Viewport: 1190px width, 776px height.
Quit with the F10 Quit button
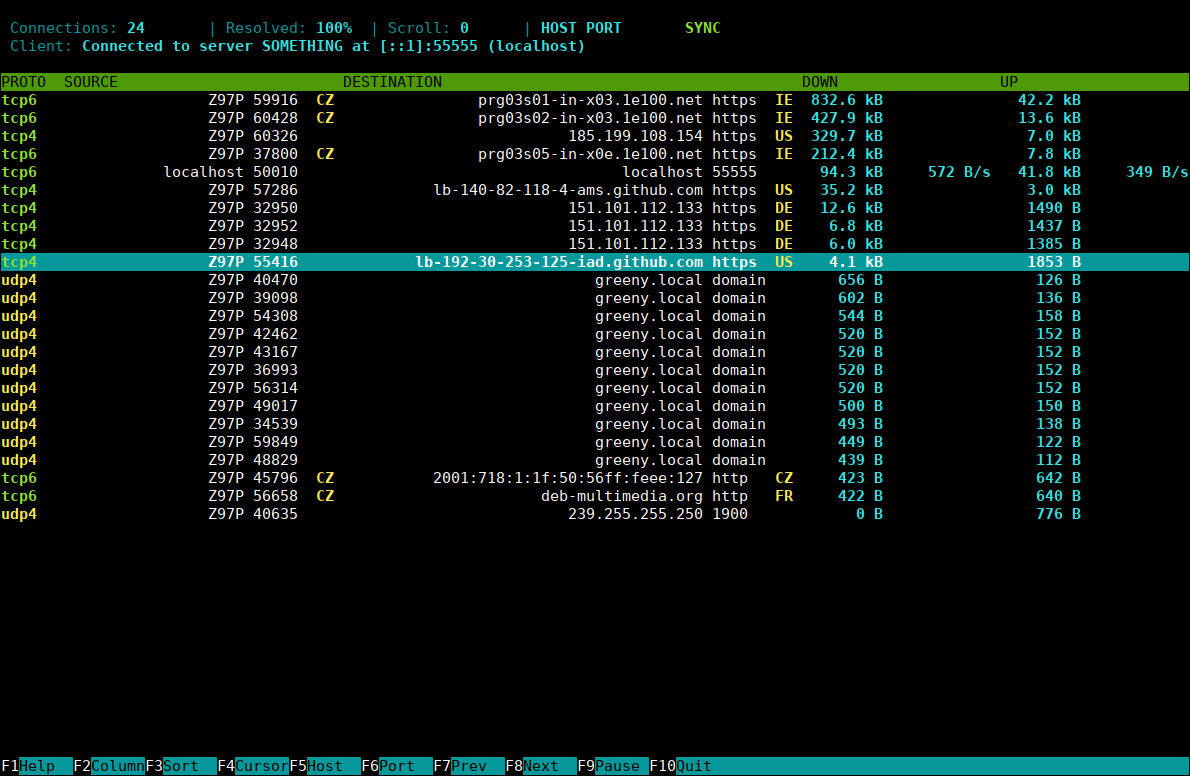click(681, 766)
